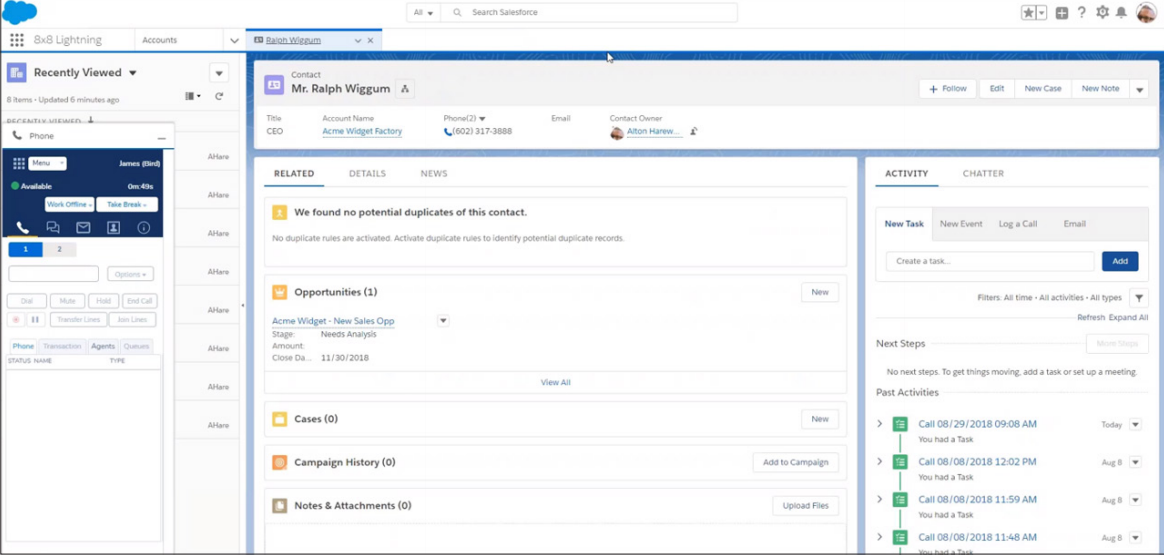Open the list display options dropdown
This screenshot has height=556, width=1164.
pyautogui.click(x=193, y=97)
